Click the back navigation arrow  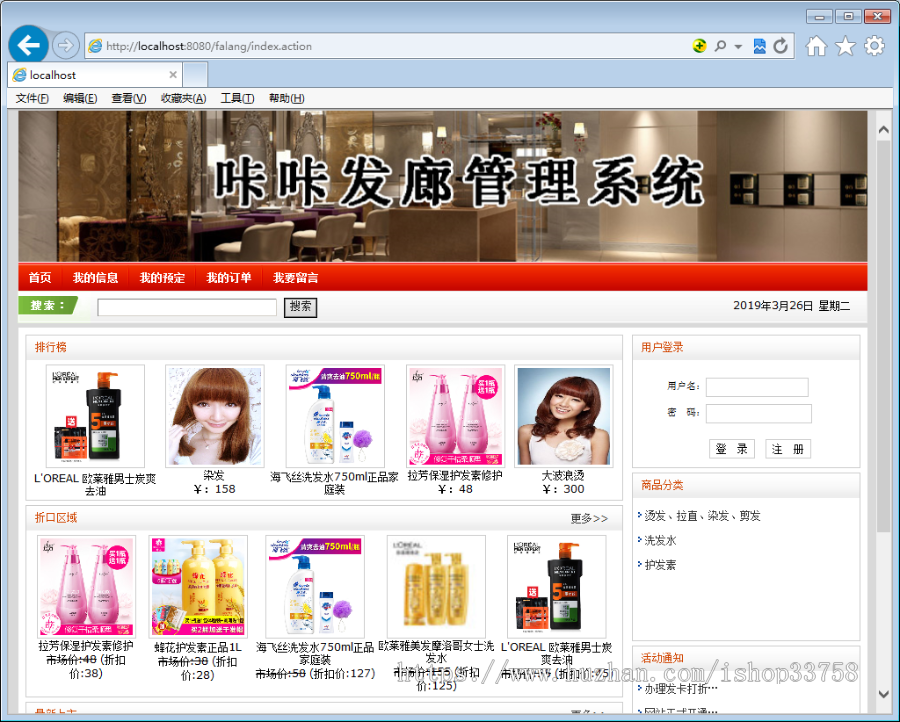pos(28,45)
